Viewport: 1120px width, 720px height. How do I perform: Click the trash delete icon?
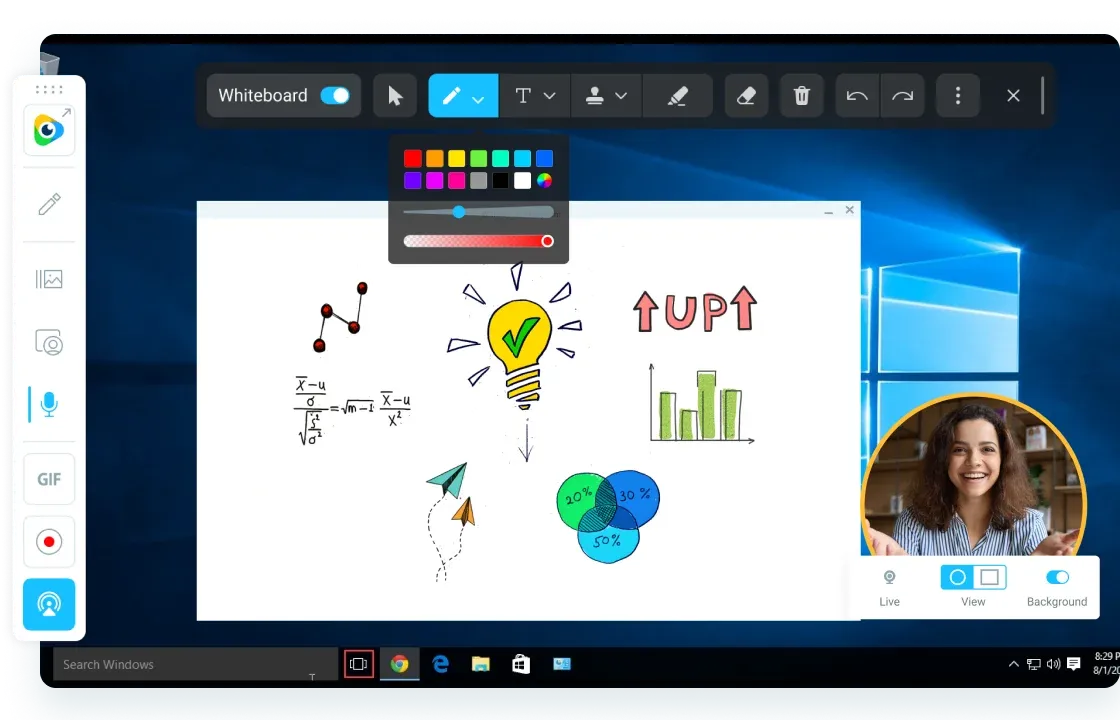(801, 96)
